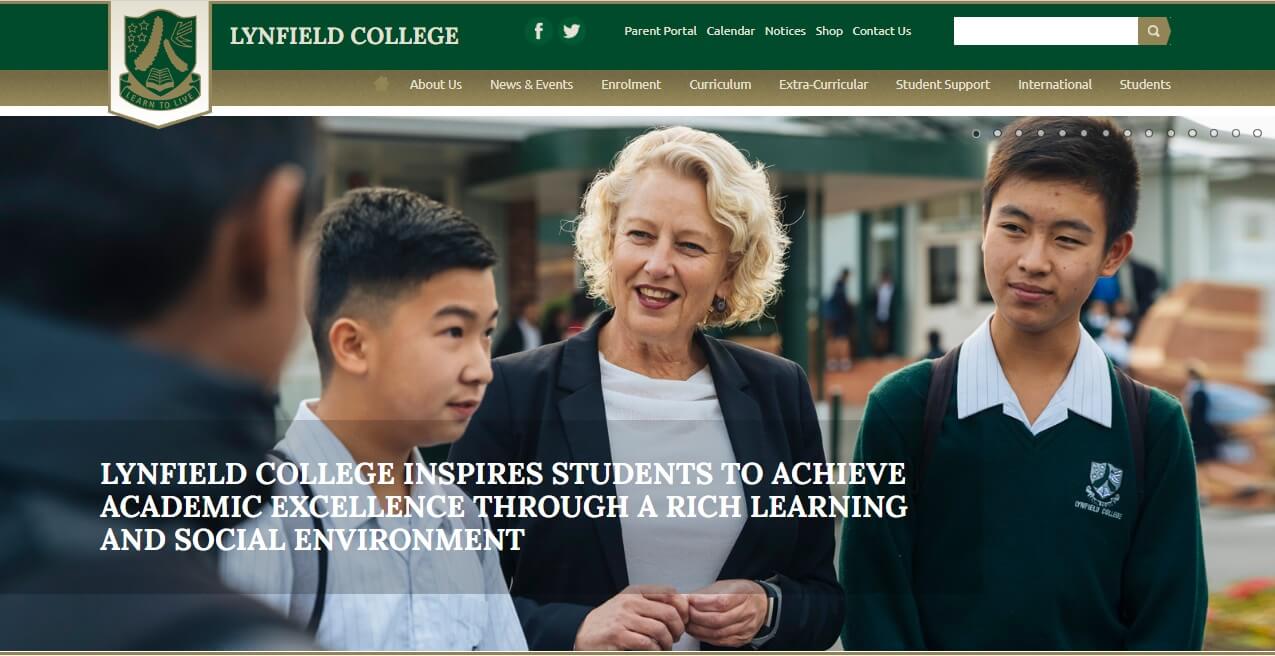The height and width of the screenshot is (656, 1275).
Task: Open the Enrolment menu item
Action: tap(631, 85)
